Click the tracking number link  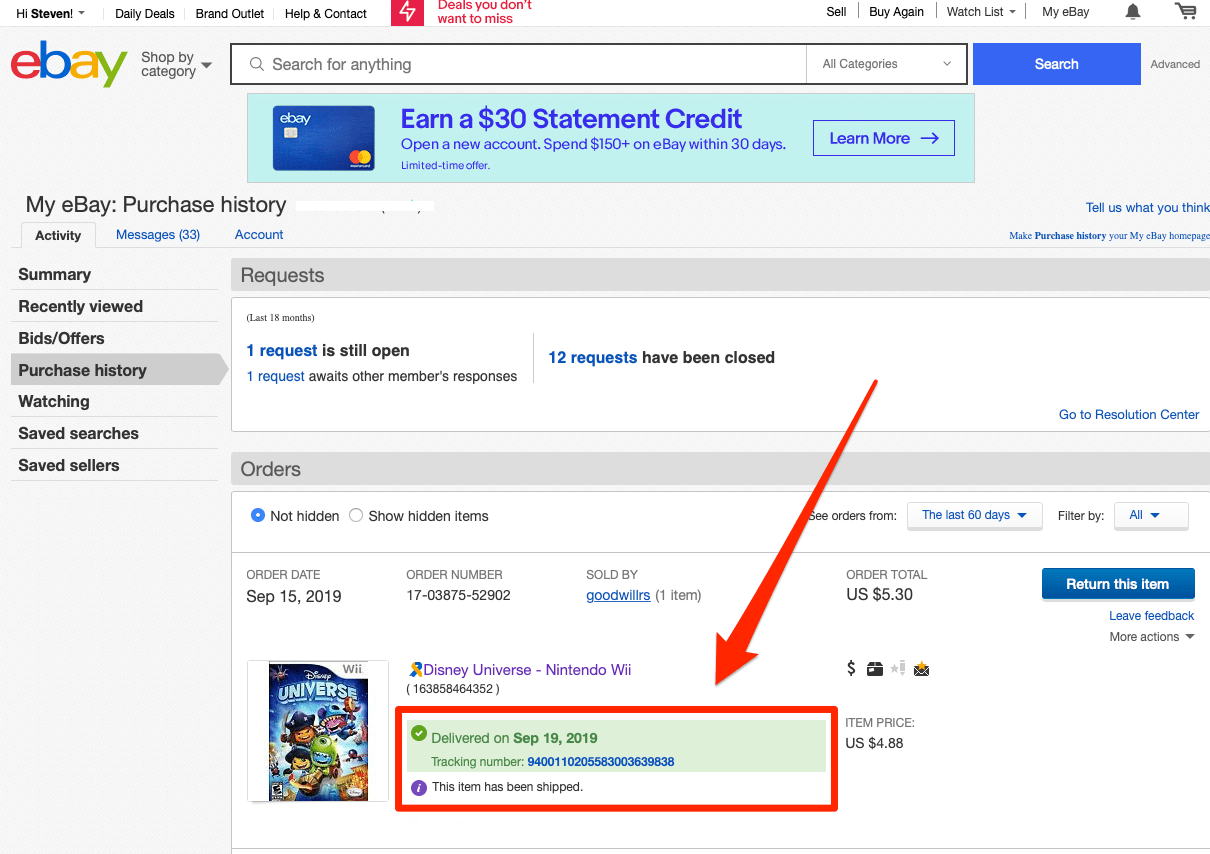[600, 762]
